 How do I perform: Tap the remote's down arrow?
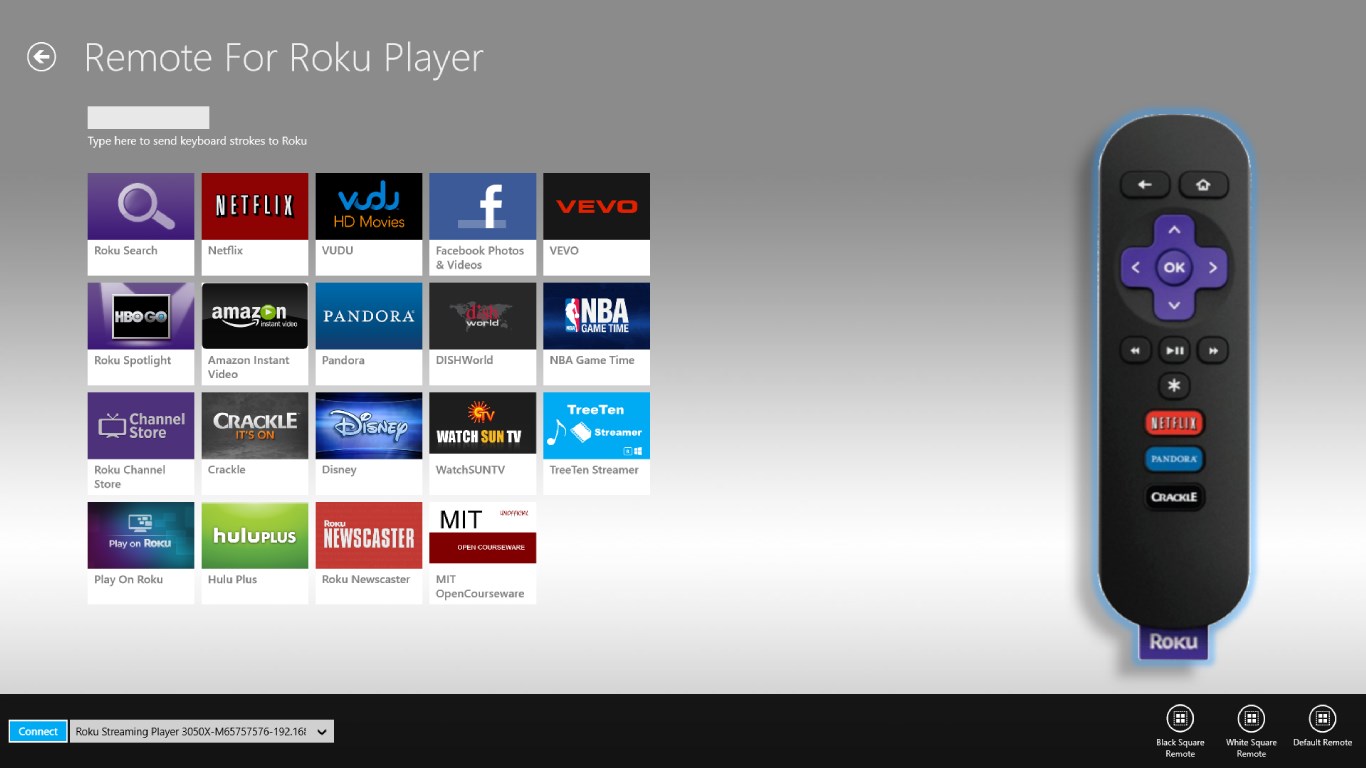[1174, 305]
